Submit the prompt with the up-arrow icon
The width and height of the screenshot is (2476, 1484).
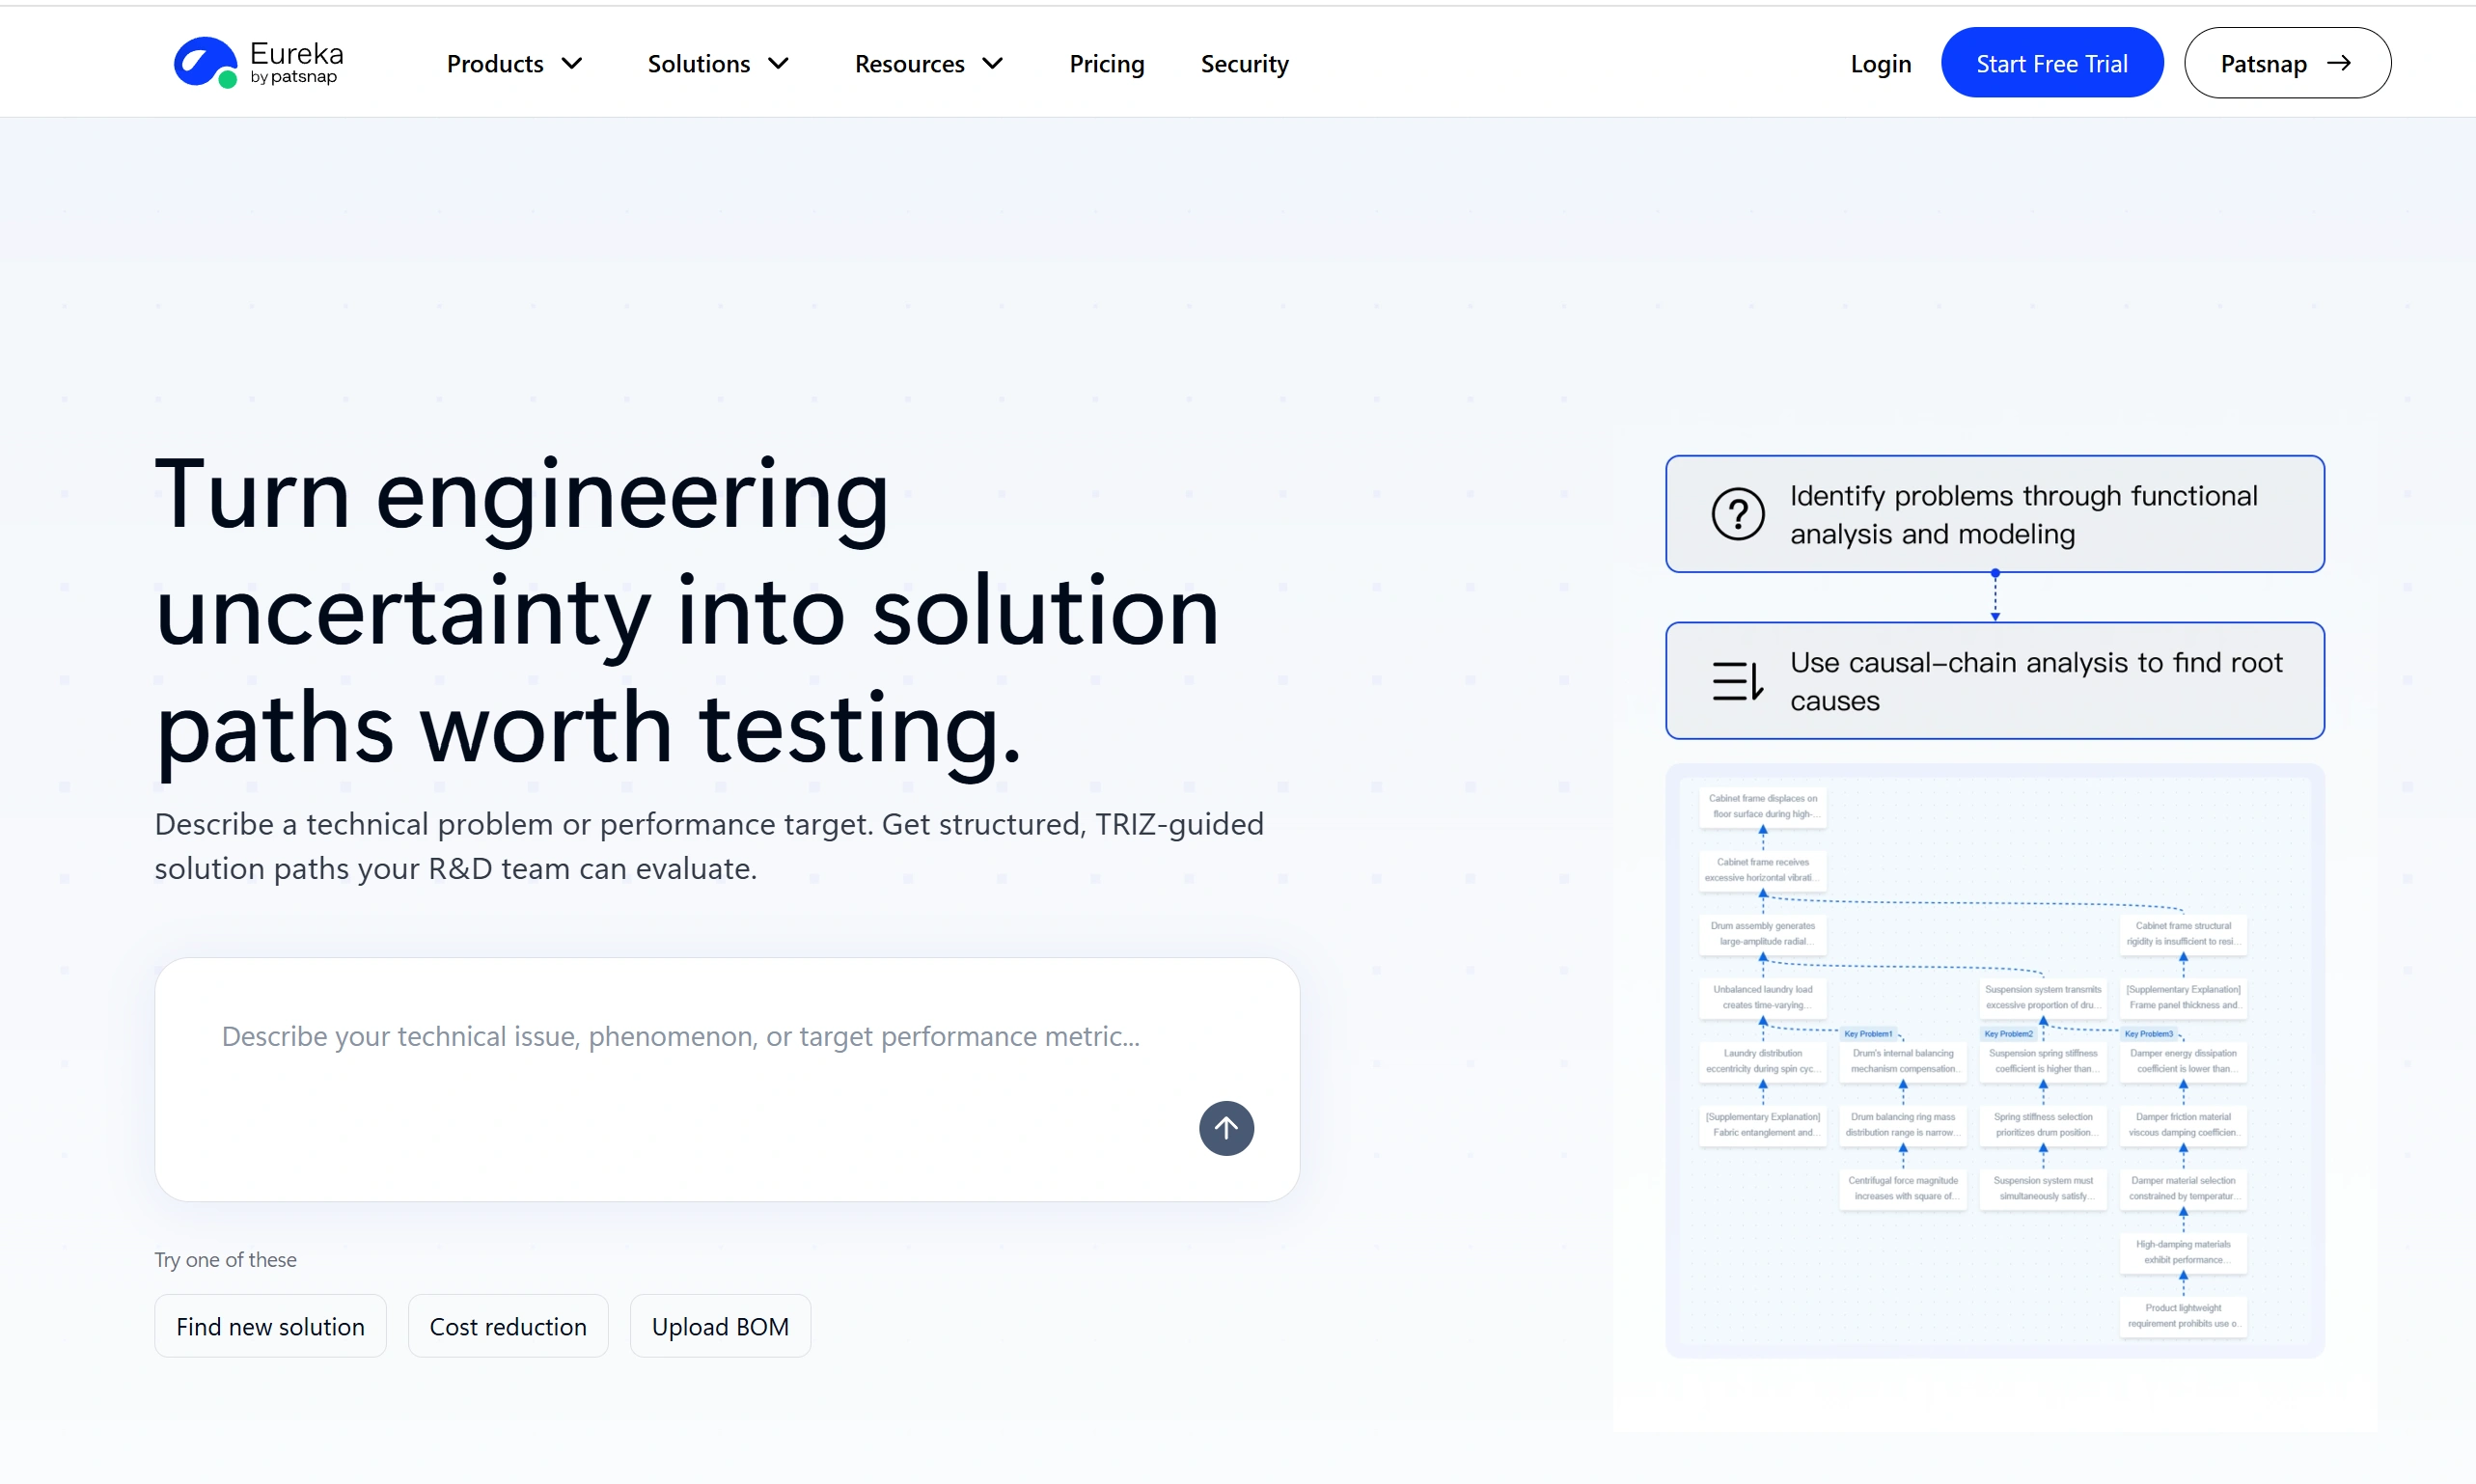(1226, 1128)
